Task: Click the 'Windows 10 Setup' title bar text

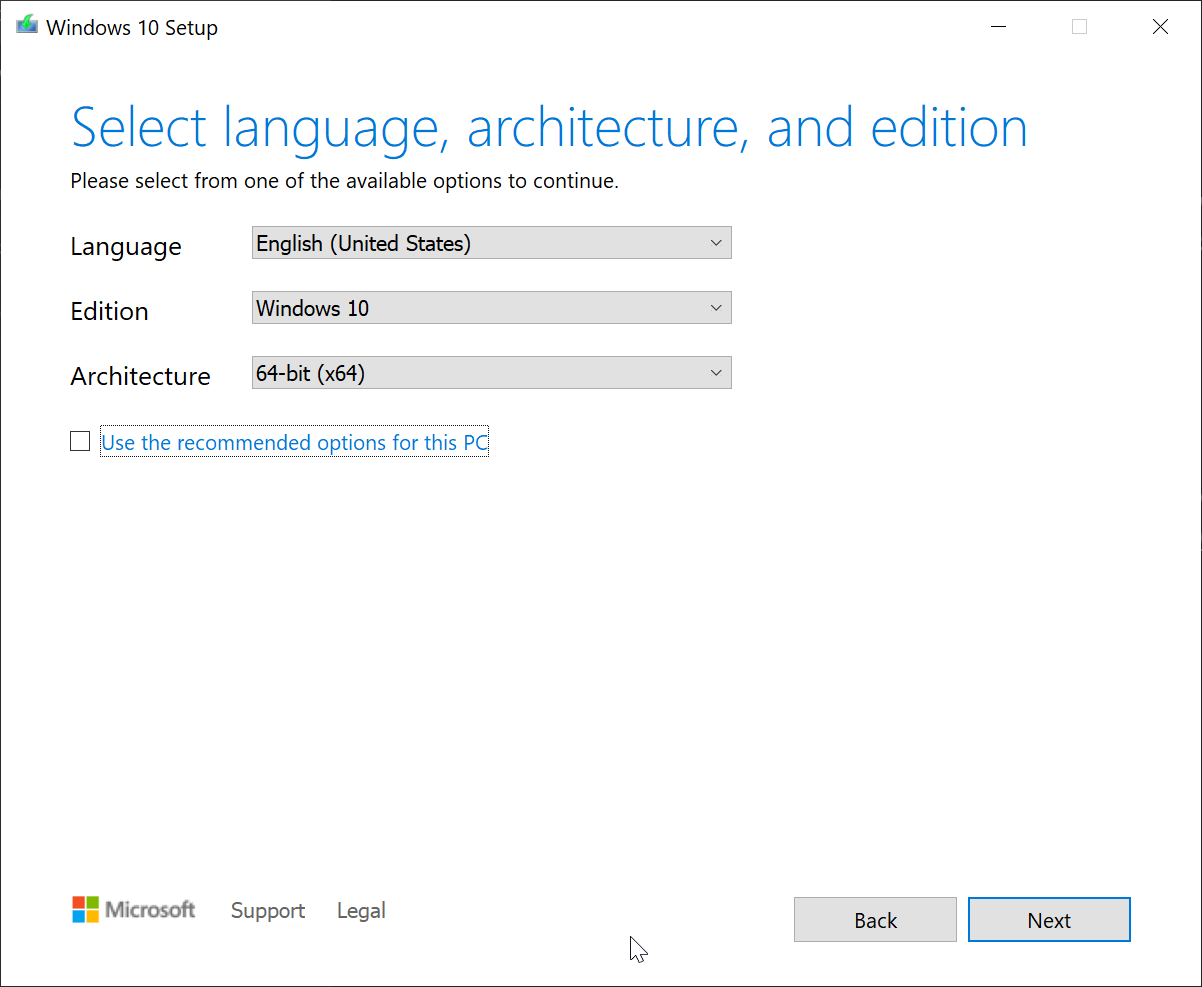Action: [132, 28]
